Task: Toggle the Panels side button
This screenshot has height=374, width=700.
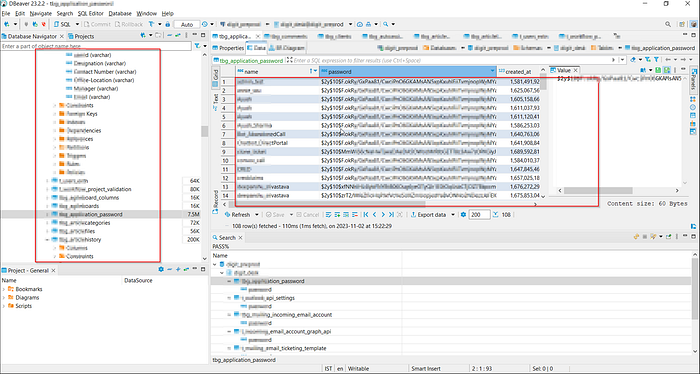Action: coord(693,79)
